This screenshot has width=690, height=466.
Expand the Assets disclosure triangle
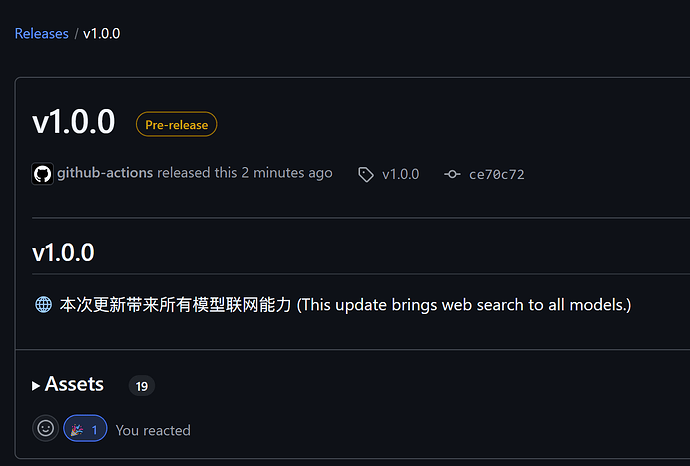(36, 386)
